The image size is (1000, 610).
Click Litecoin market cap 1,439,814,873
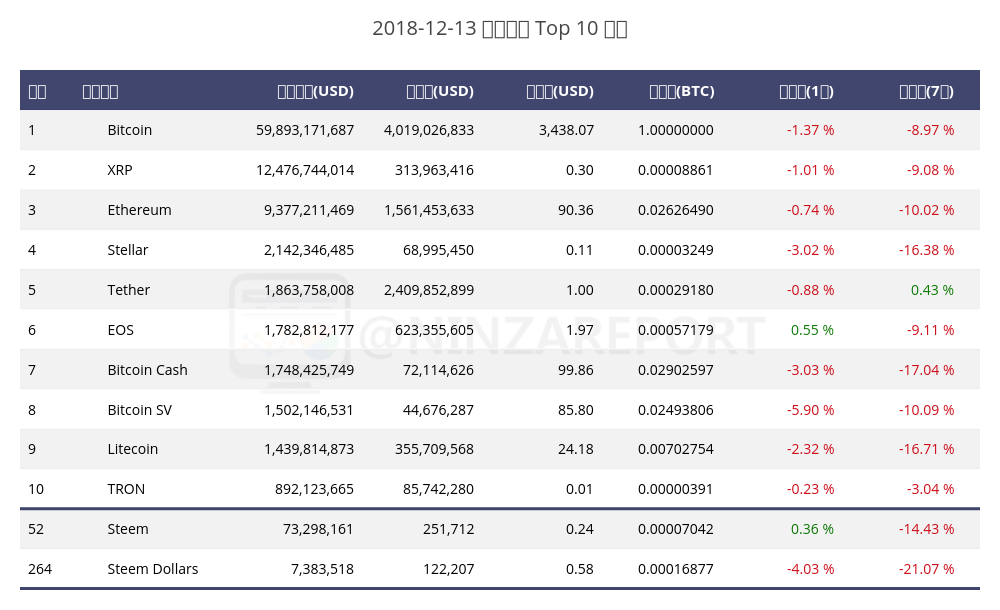point(309,449)
